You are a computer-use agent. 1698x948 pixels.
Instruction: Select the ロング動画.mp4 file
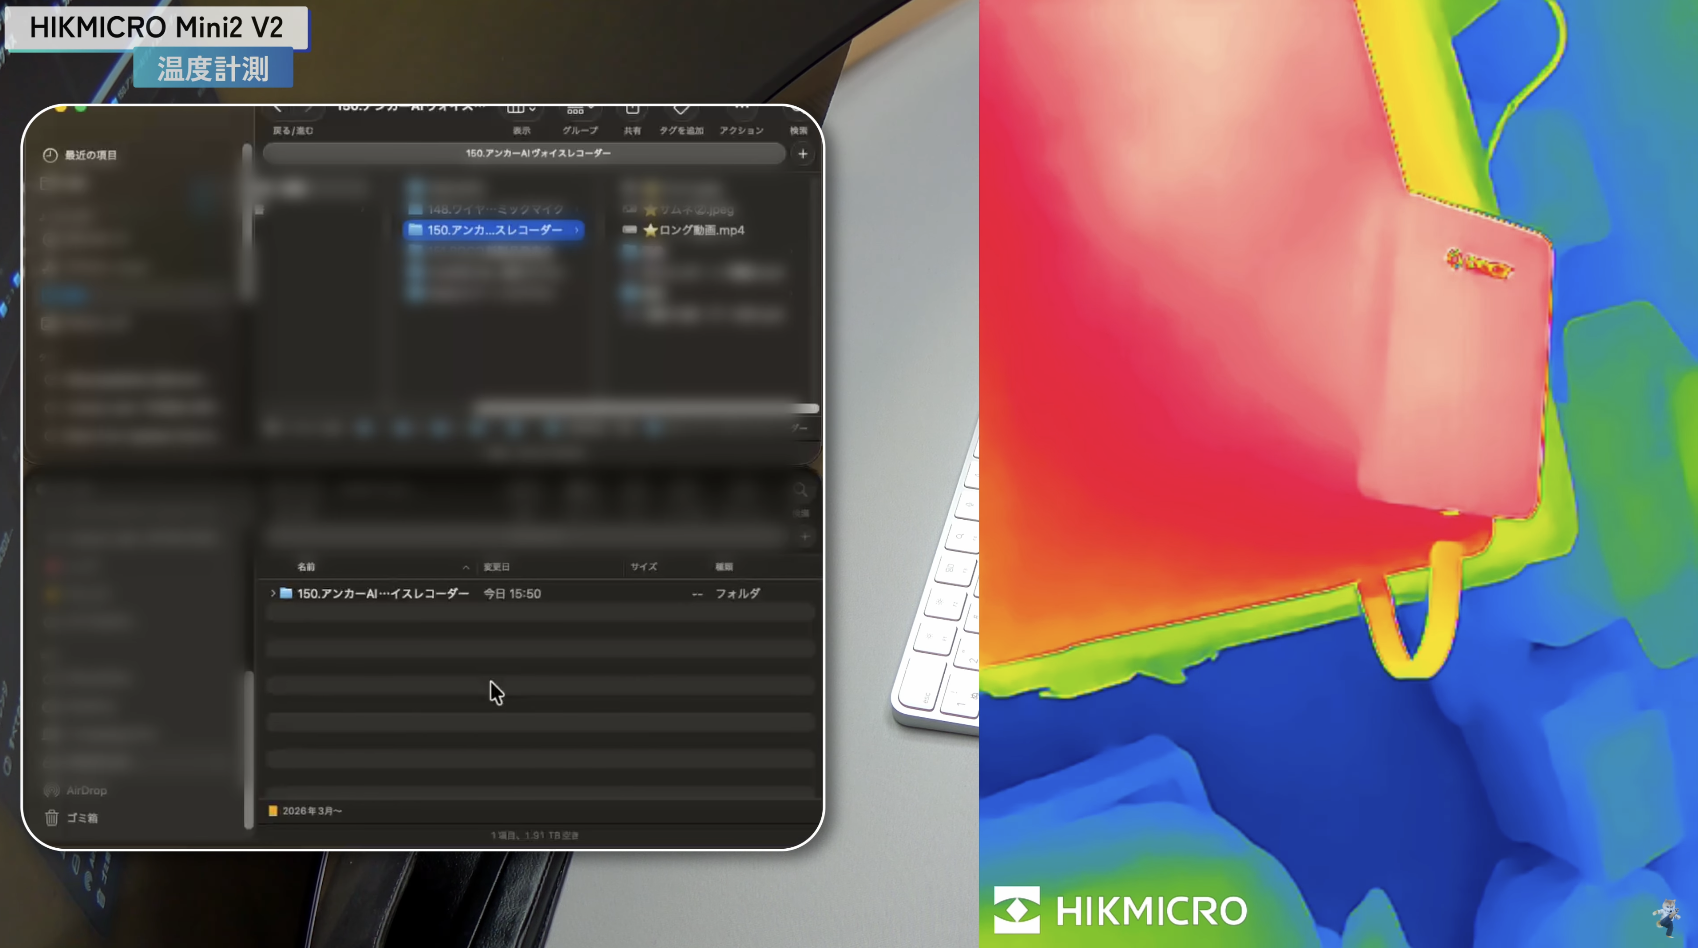pyautogui.click(x=700, y=230)
